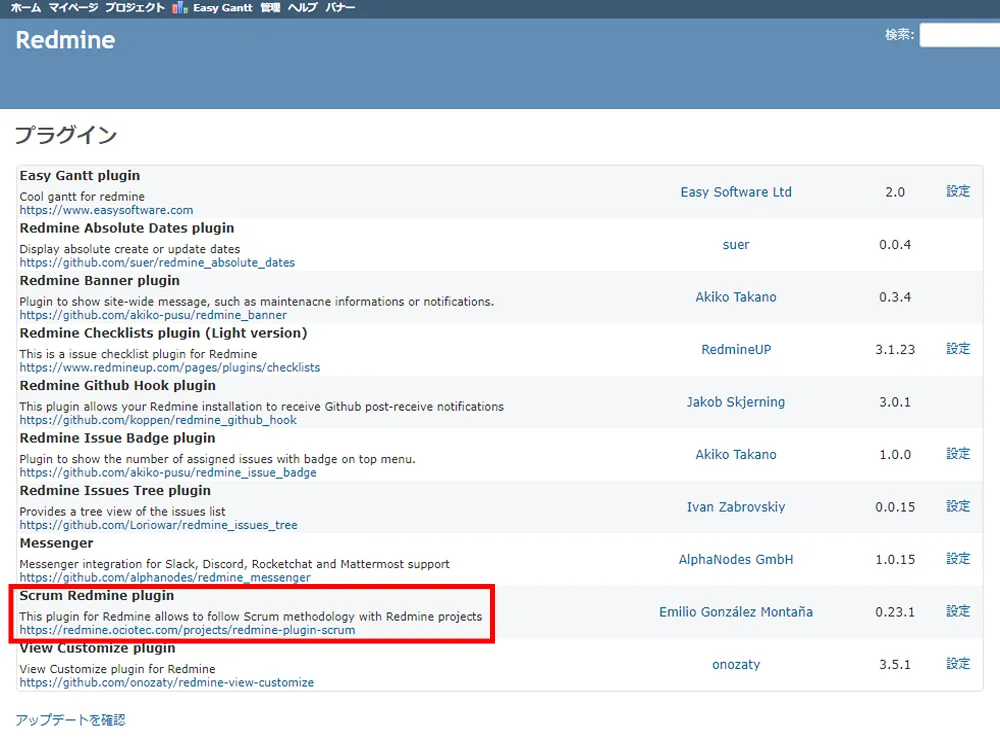Screen dimensions: 1000x739
Task: Open 設定 for Redmine Issue Badge plugin
Action: click(958, 454)
